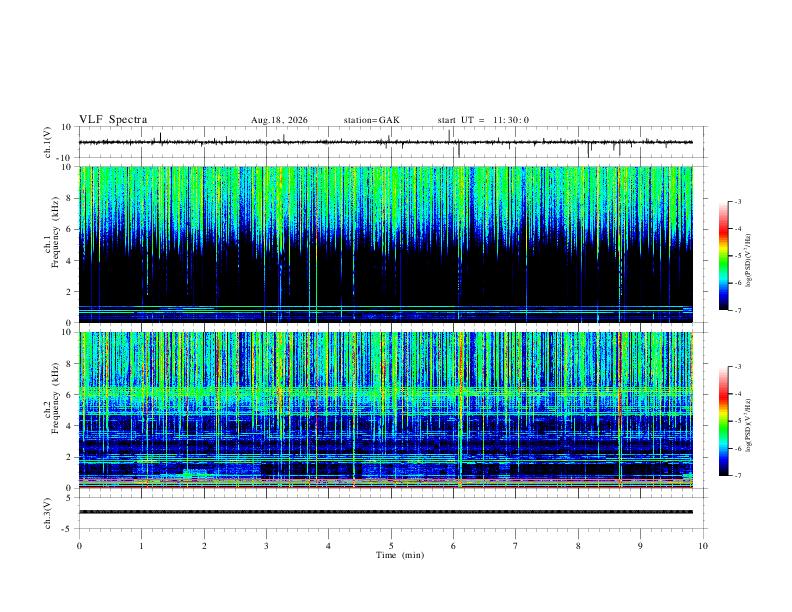Click the -7 label on ch.2 colorbar
The width and height of the screenshot is (792, 612).
click(737, 476)
